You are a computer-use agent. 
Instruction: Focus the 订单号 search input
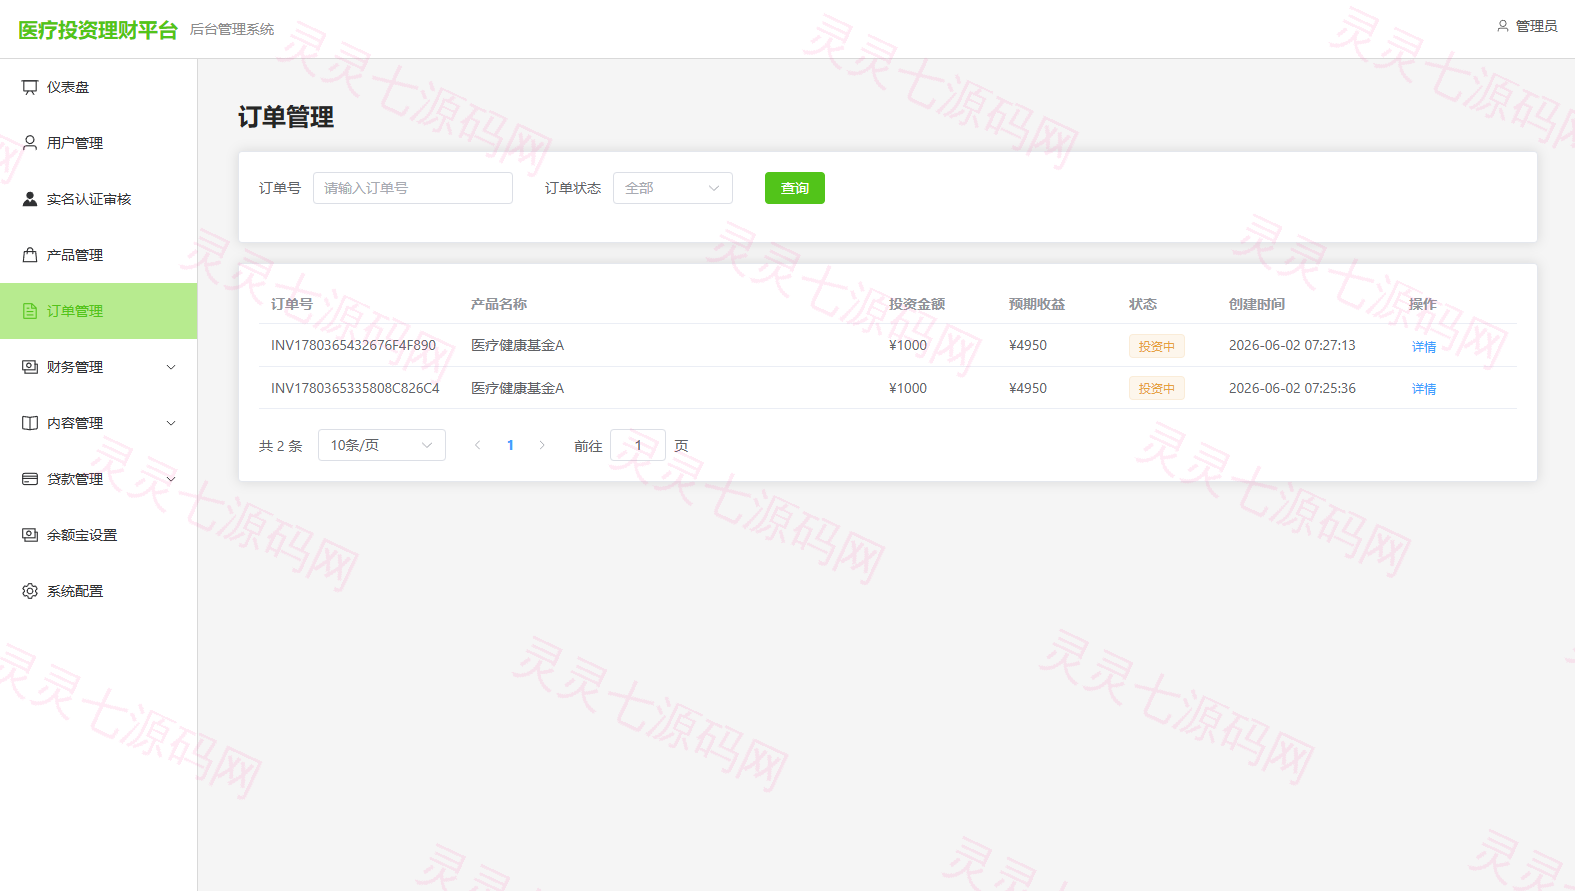point(413,188)
